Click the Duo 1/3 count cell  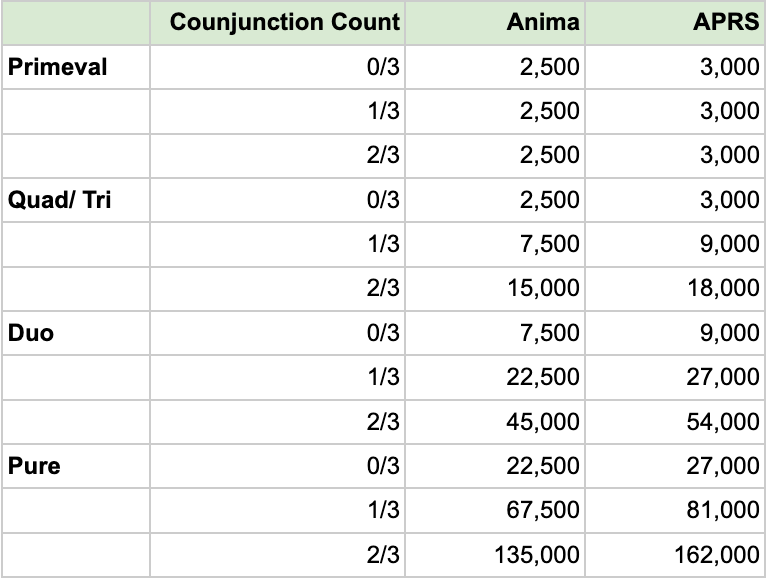pyautogui.click(x=277, y=377)
